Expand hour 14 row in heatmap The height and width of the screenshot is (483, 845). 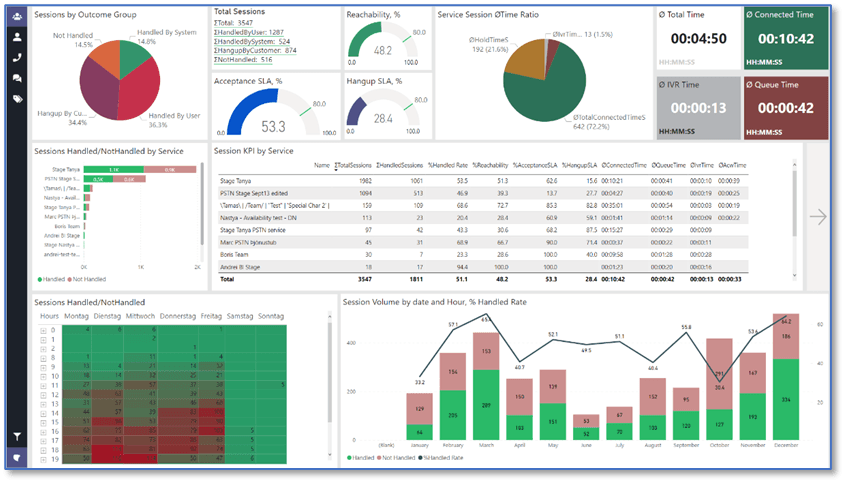(x=43, y=413)
